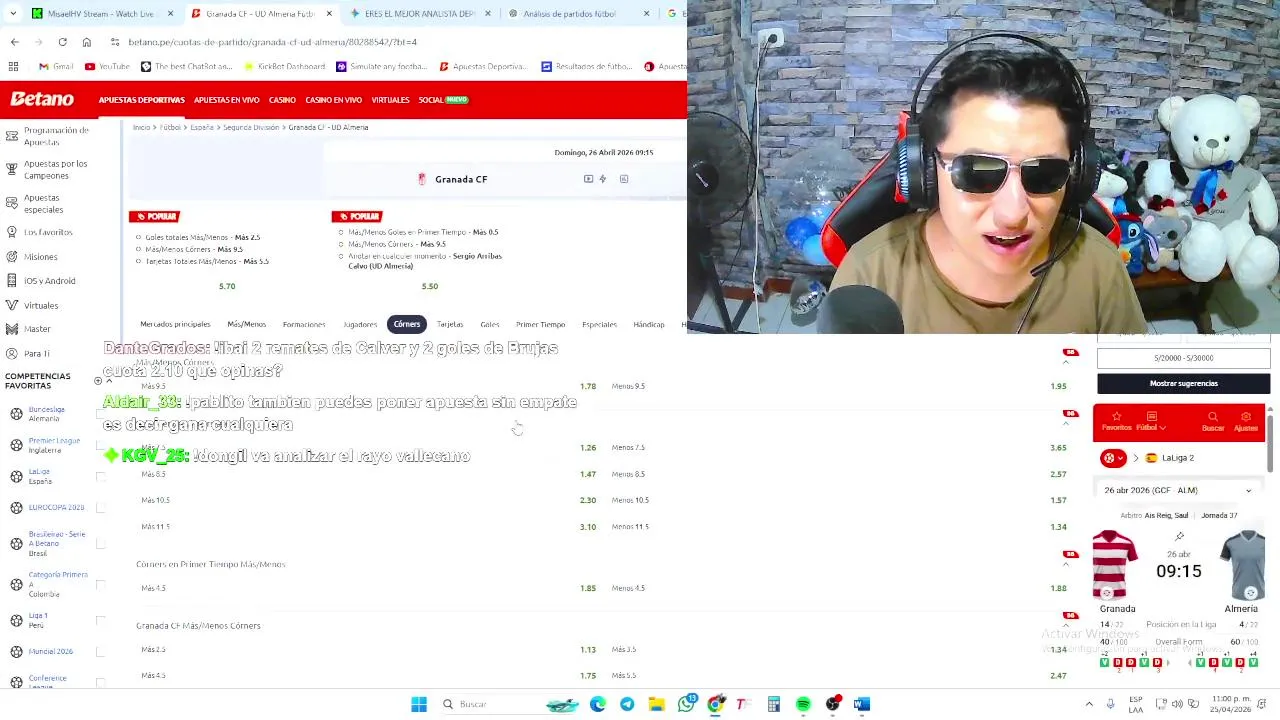
Task: Open Segunda División breadcrumb link
Action: [x=251, y=127]
